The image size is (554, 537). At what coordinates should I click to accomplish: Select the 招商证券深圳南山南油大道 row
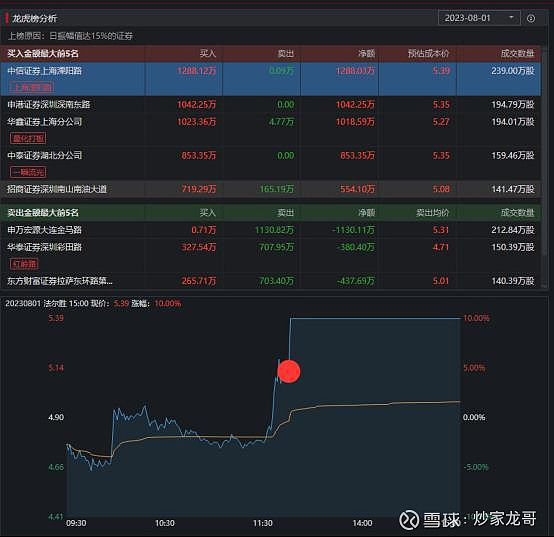coord(270,189)
